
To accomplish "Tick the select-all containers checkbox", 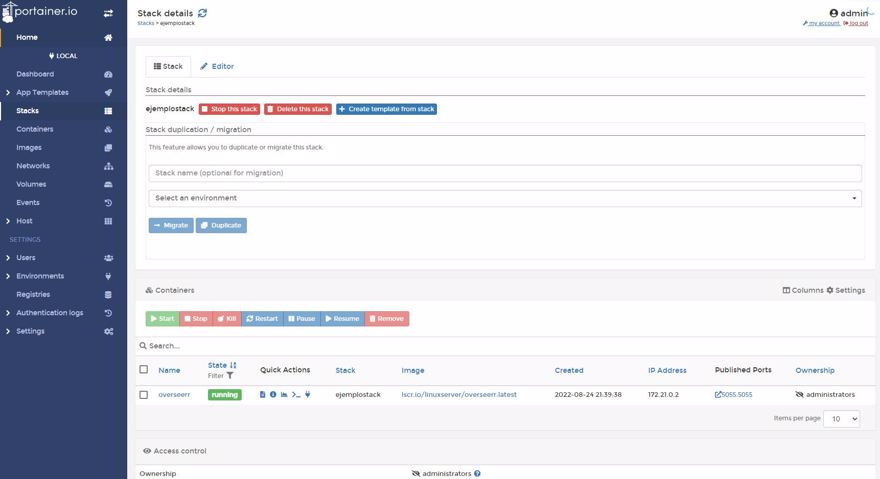I will pos(144,369).
